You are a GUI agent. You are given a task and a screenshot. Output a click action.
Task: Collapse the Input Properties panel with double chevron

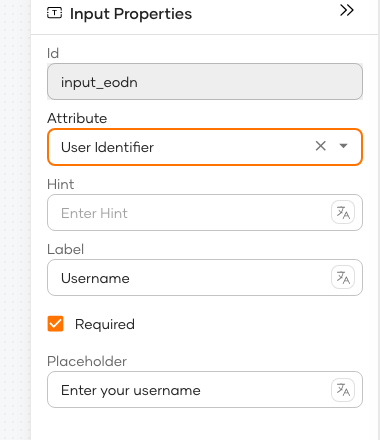click(347, 10)
